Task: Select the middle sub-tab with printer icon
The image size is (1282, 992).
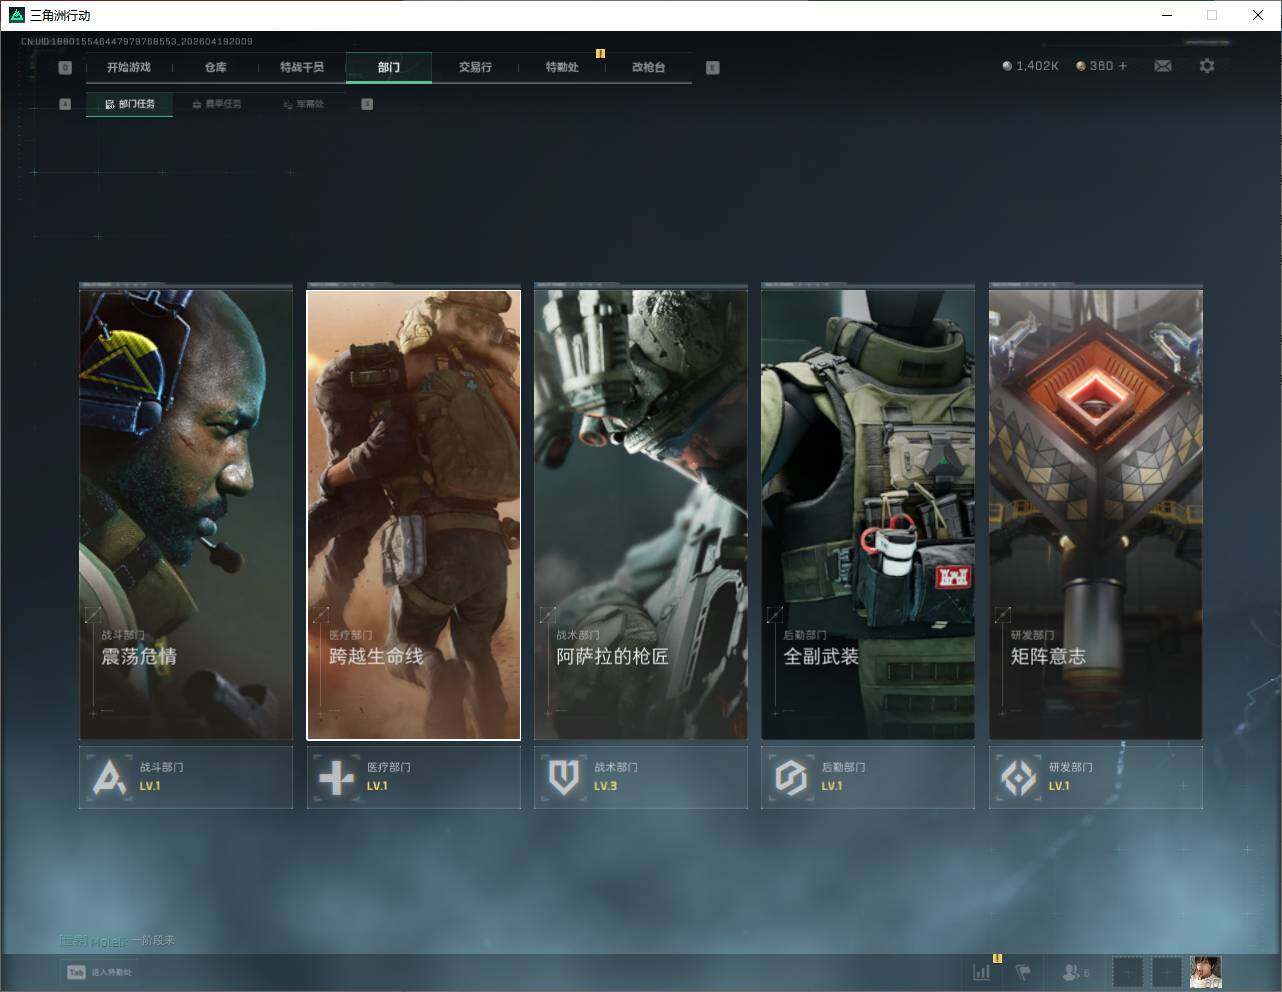Action: pos(216,104)
